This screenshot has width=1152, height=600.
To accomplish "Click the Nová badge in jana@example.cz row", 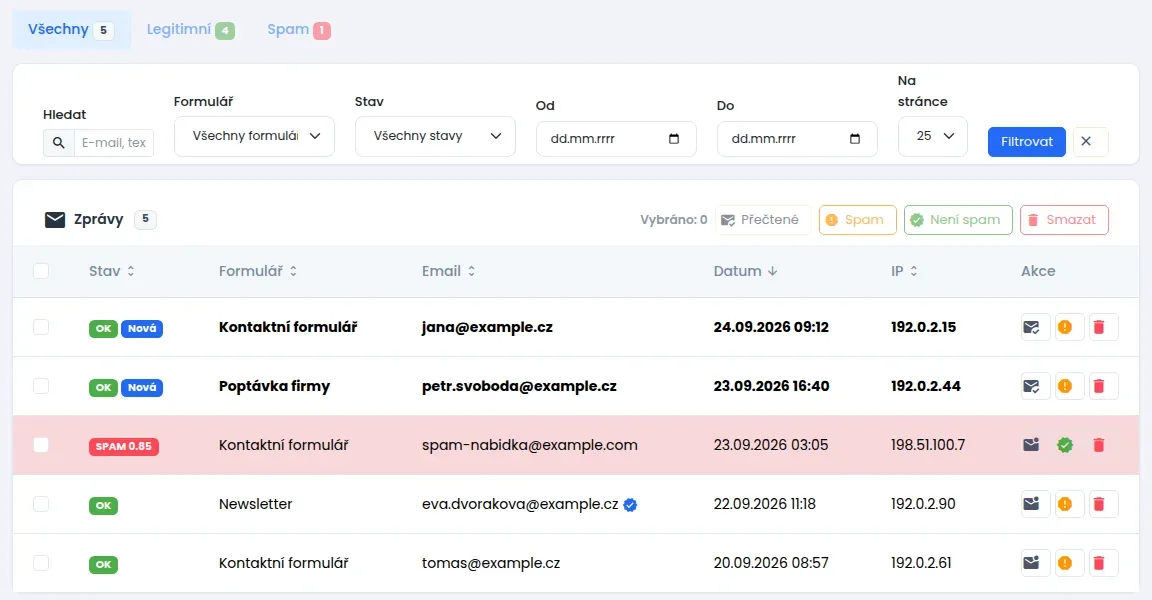I will tap(142, 328).
